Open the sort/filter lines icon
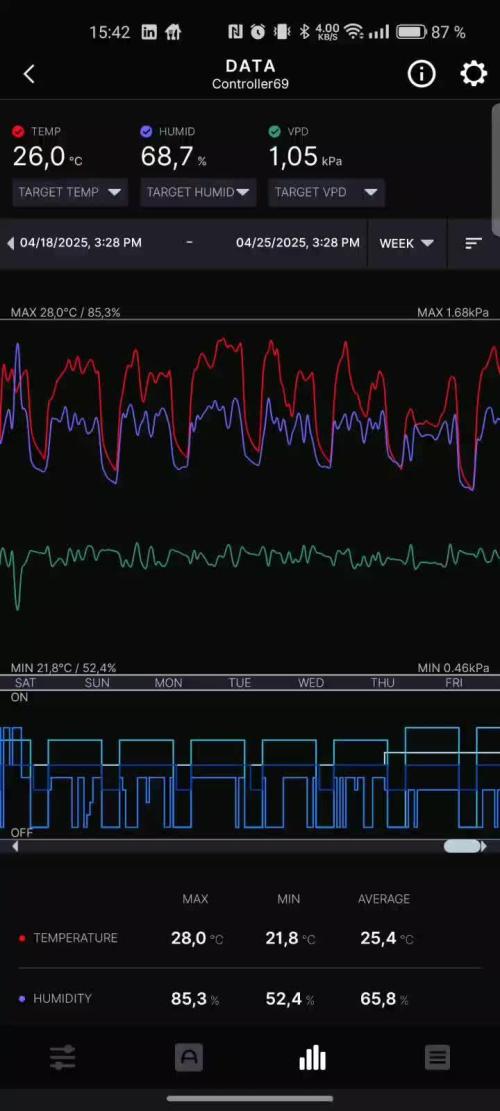This screenshot has height=1111, width=500. coord(473,243)
